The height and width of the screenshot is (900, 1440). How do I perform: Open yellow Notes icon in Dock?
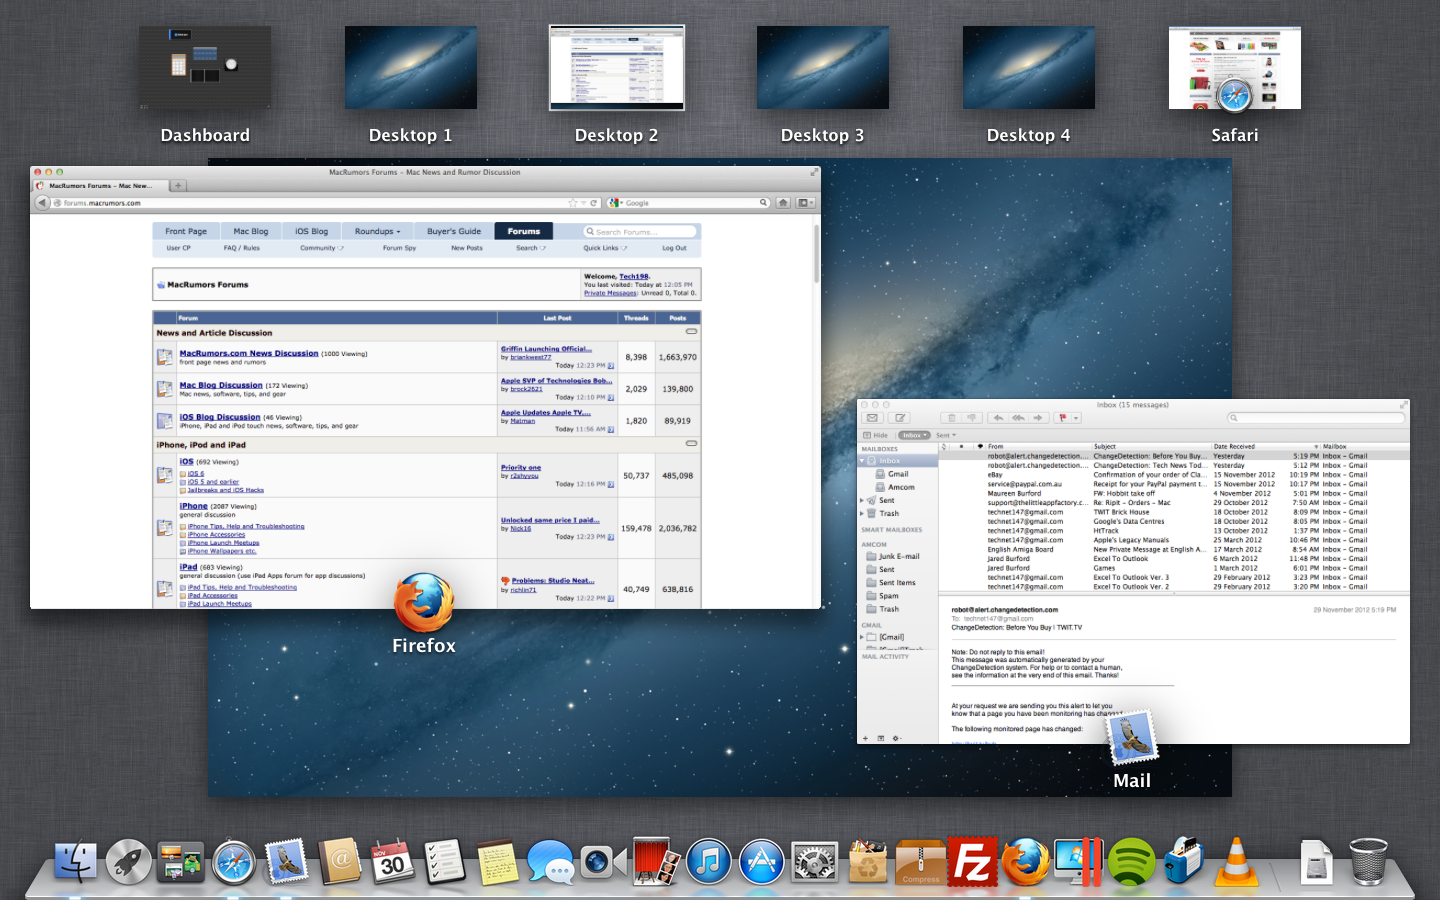[497, 862]
